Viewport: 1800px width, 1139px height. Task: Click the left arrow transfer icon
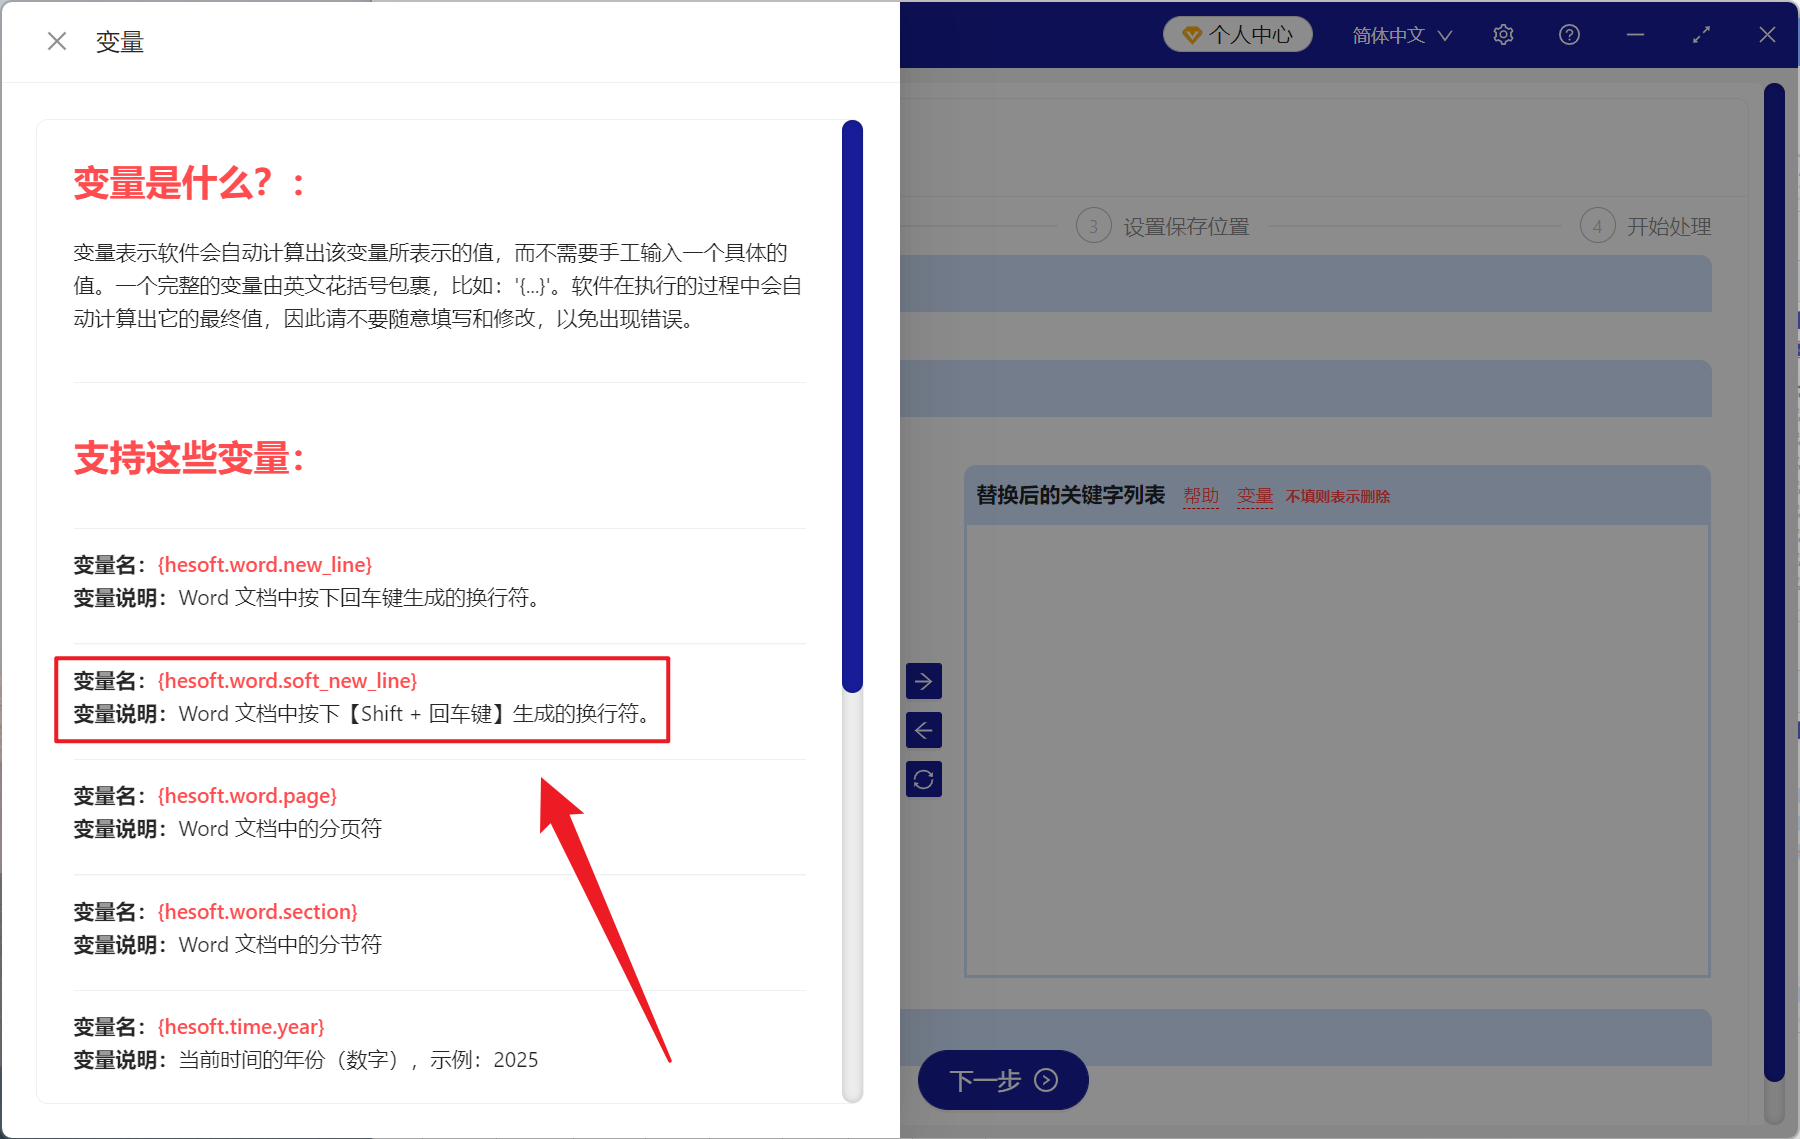[924, 730]
